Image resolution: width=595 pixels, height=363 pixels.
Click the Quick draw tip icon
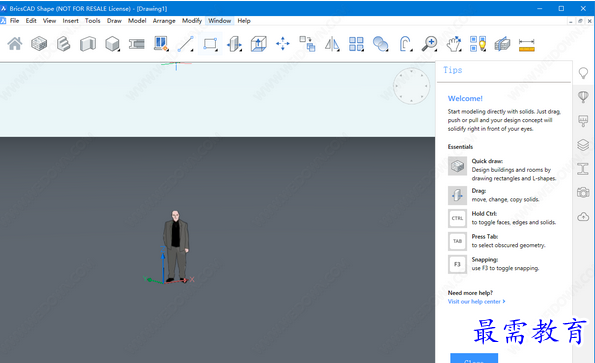(x=457, y=166)
